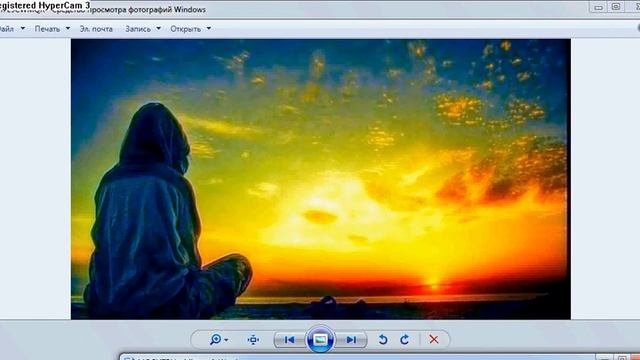Rotate the photo counterclockwise
Screen dimensions: 640x360
click(382, 340)
